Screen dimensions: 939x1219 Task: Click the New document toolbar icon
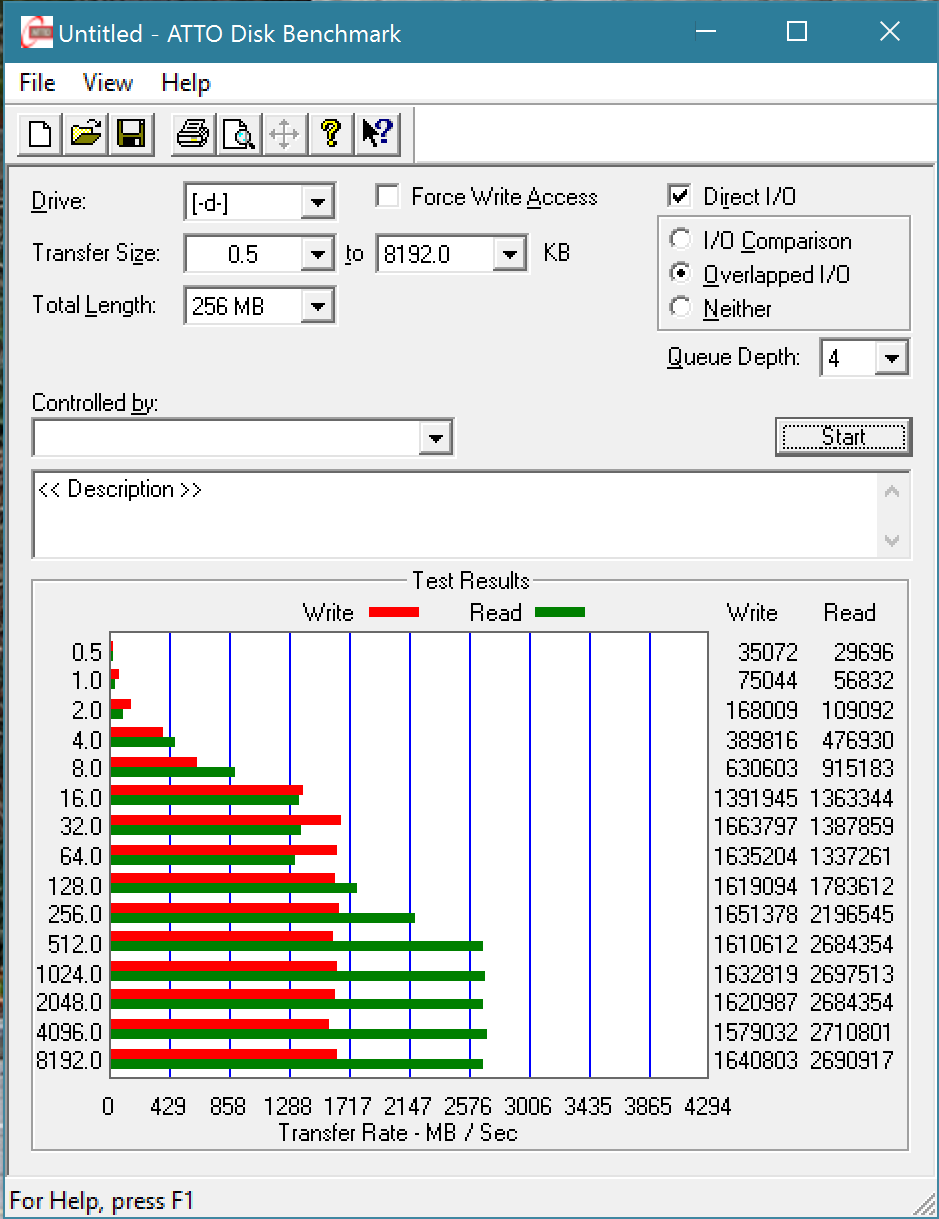(x=40, y=133)
